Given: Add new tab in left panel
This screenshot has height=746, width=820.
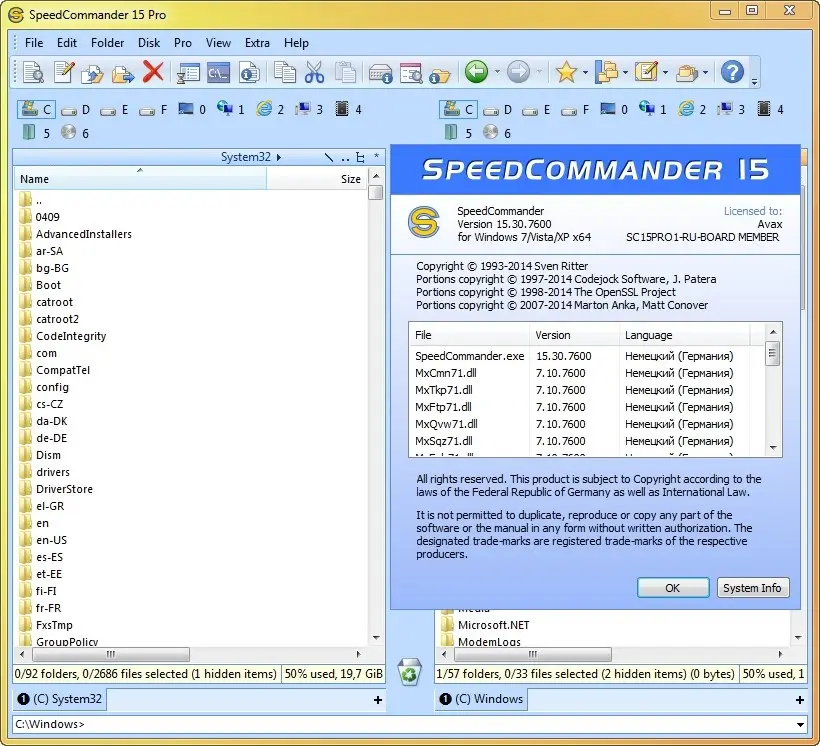Looking at the screenshot, I should (x=378, y=700).
